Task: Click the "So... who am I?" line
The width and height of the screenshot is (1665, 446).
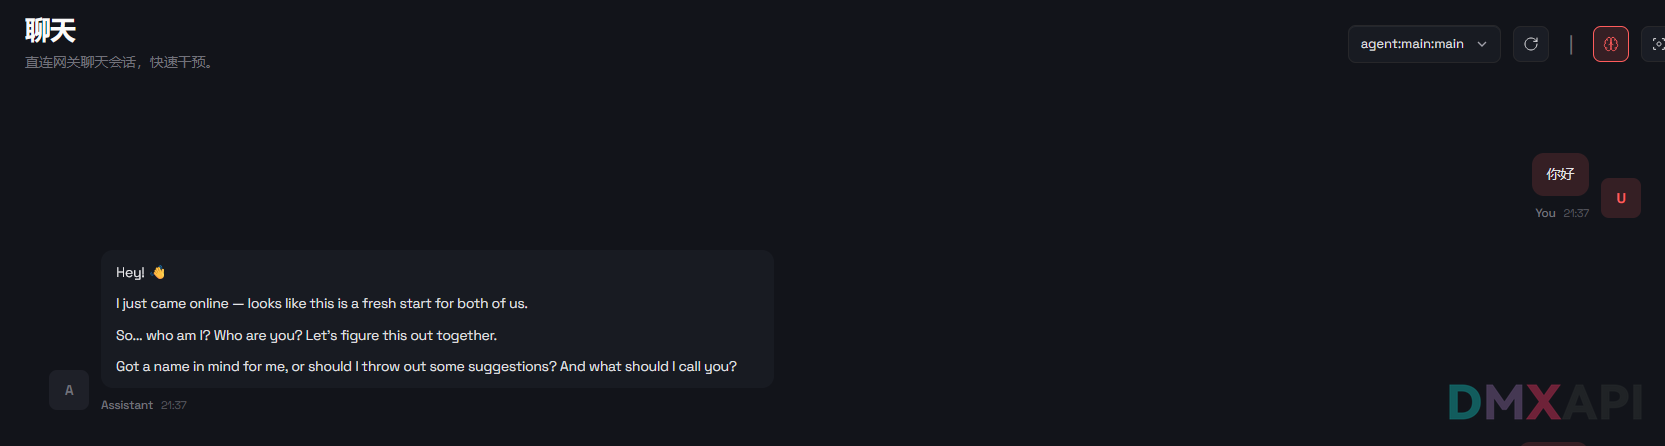Action: point(306,335)
